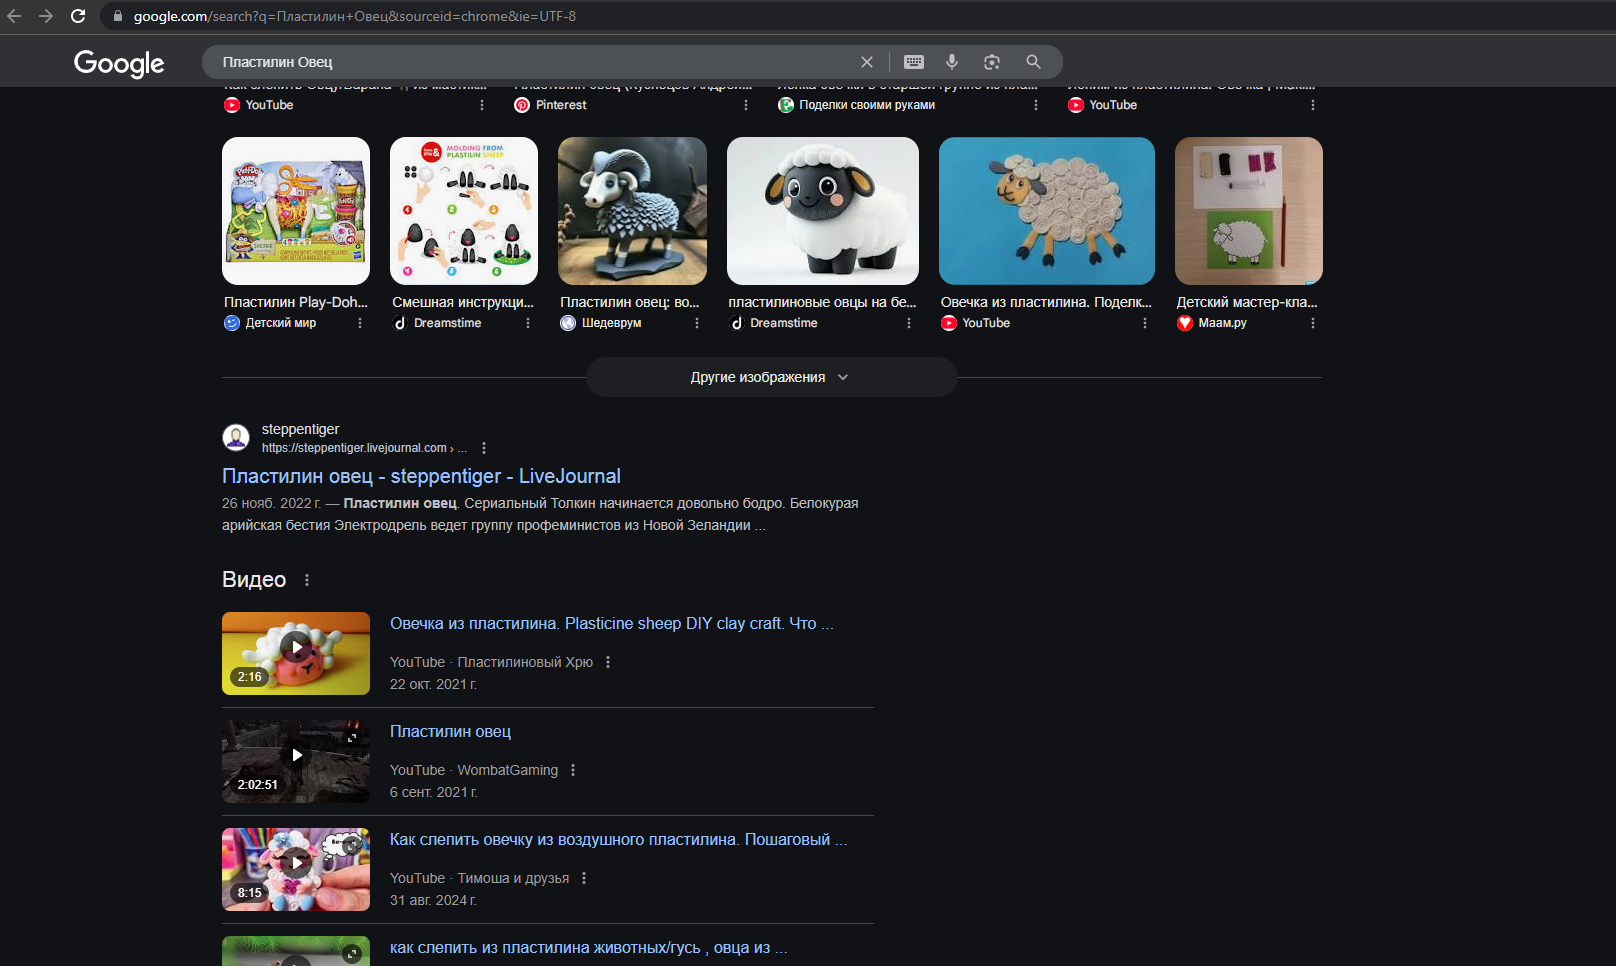Open the Смешная инструкция sheep molding image
Image resolution: width=1616 pixels, height=966 pixels.
click(x=464, y=211)
